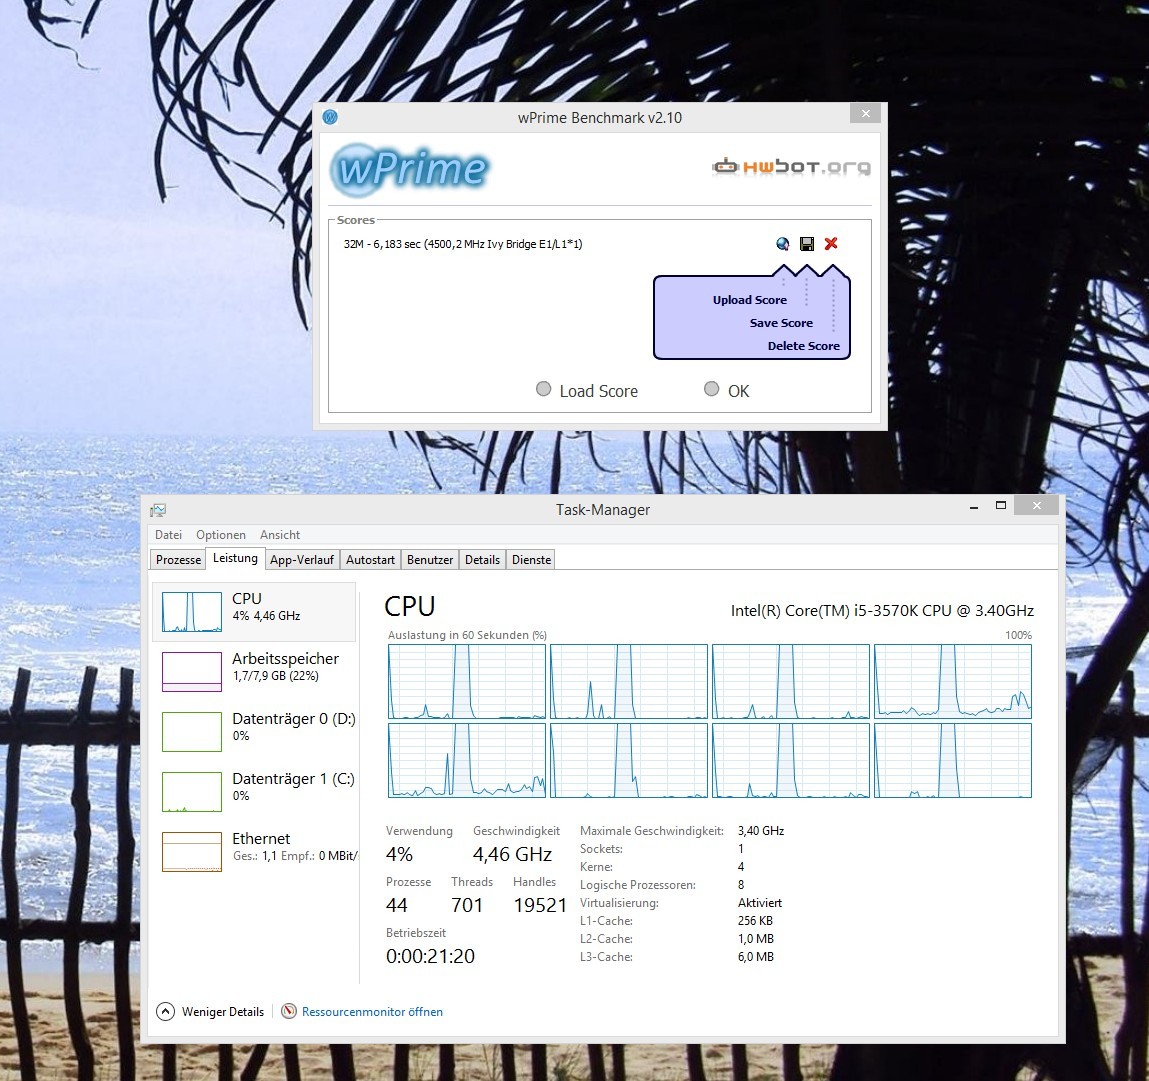1149x1081 pixels.
Task: Switch to the Benutzer tab
Action: (430, 560)
